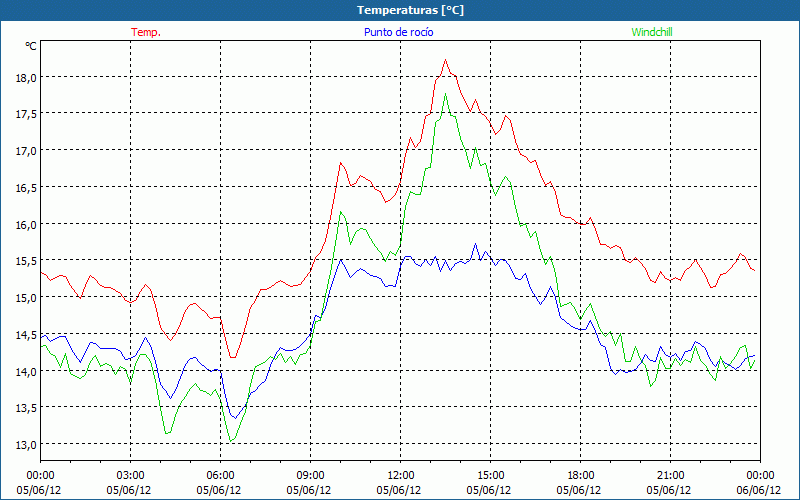
Task: Click the 15,0 y-axis value
Action: (x=26, y=298)
